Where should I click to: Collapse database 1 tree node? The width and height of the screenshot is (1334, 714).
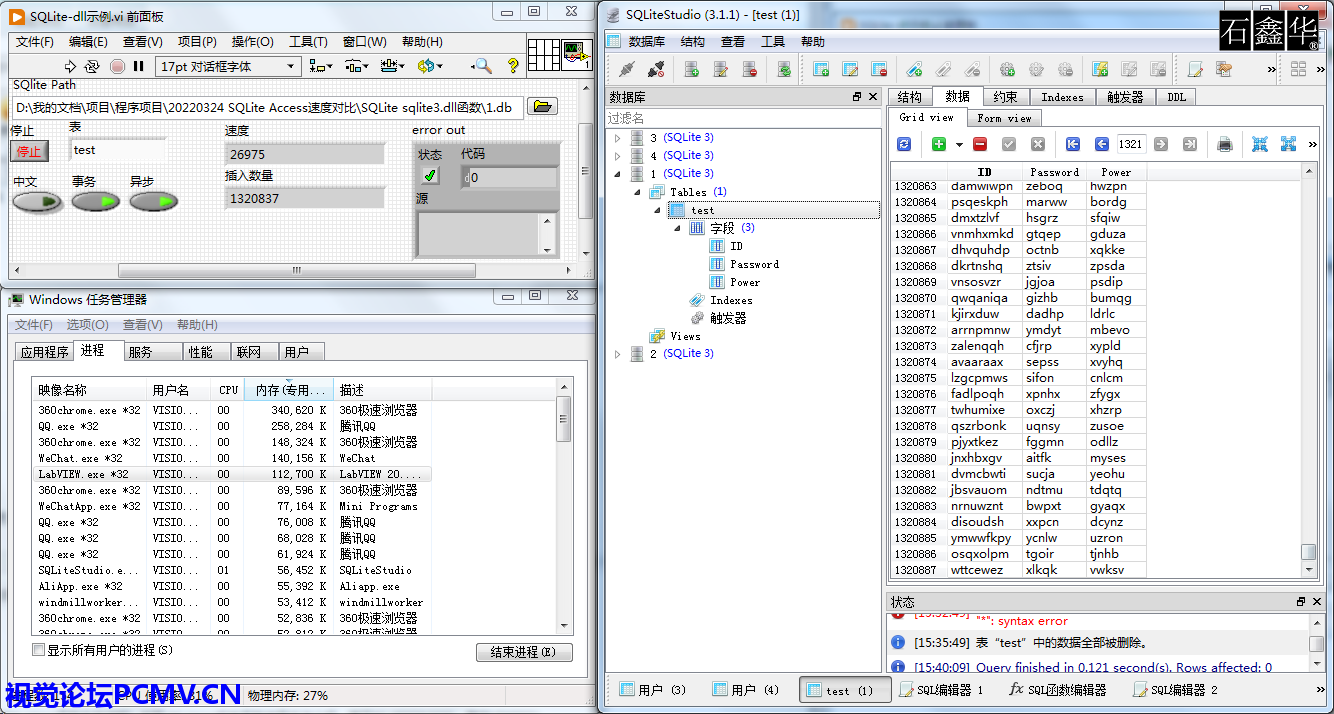coord(618,174)
